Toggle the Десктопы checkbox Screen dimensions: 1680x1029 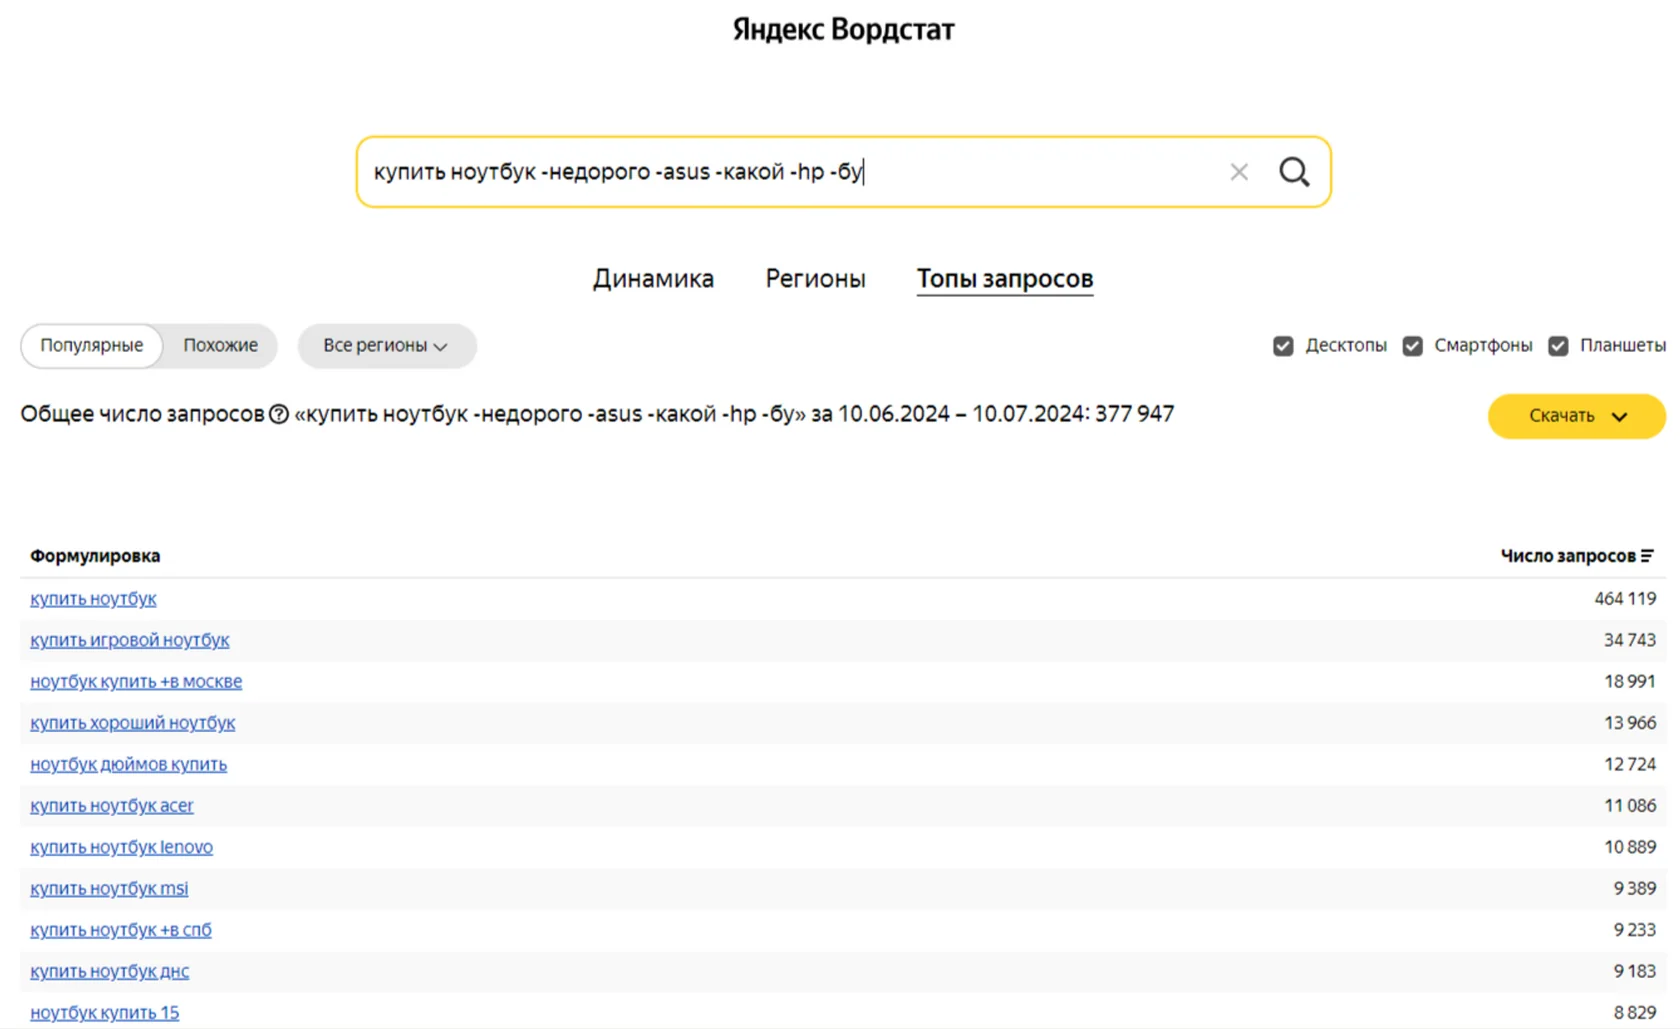[1283, 346]
